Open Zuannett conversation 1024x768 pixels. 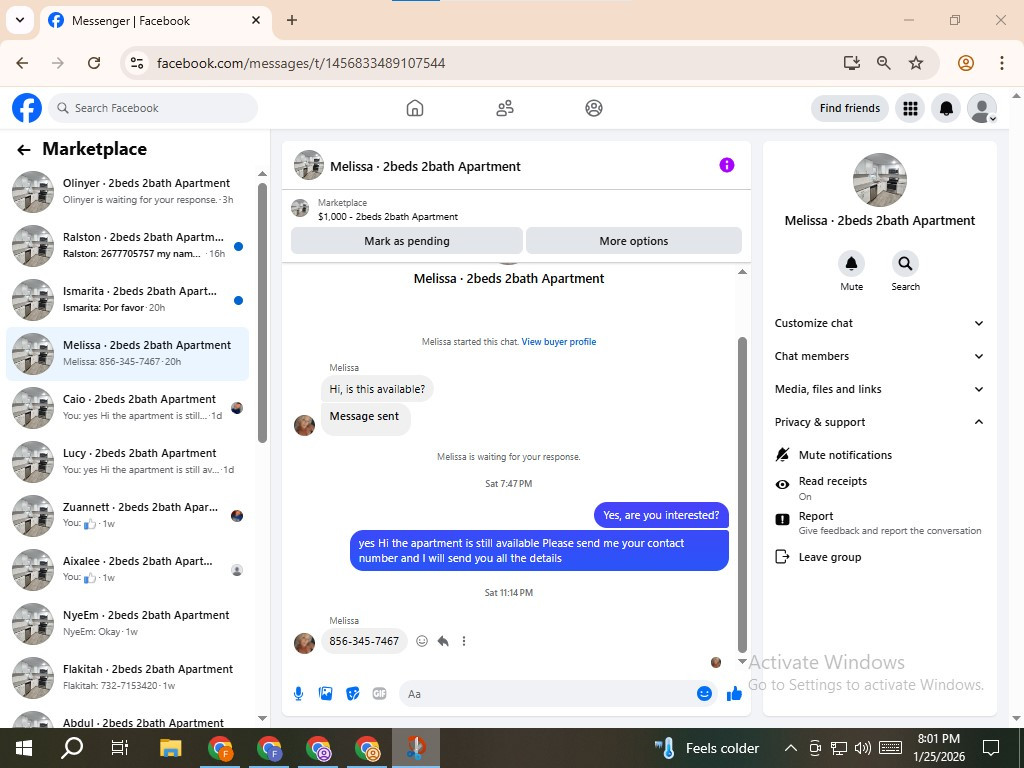[x=128, y=516]
